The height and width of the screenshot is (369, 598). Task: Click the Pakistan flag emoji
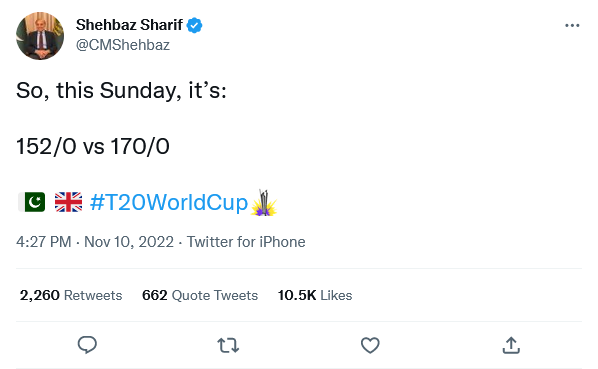(x=32, y=202)
